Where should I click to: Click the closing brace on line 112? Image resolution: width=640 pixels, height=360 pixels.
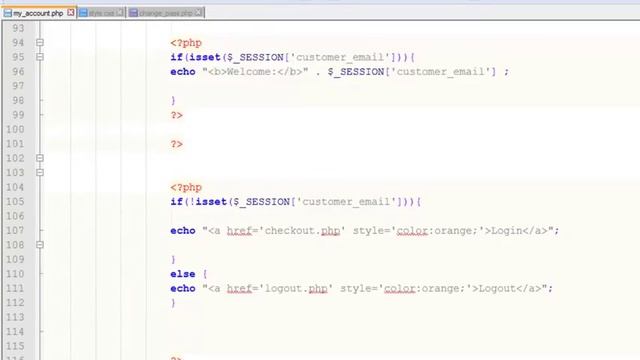coord(173,303)
